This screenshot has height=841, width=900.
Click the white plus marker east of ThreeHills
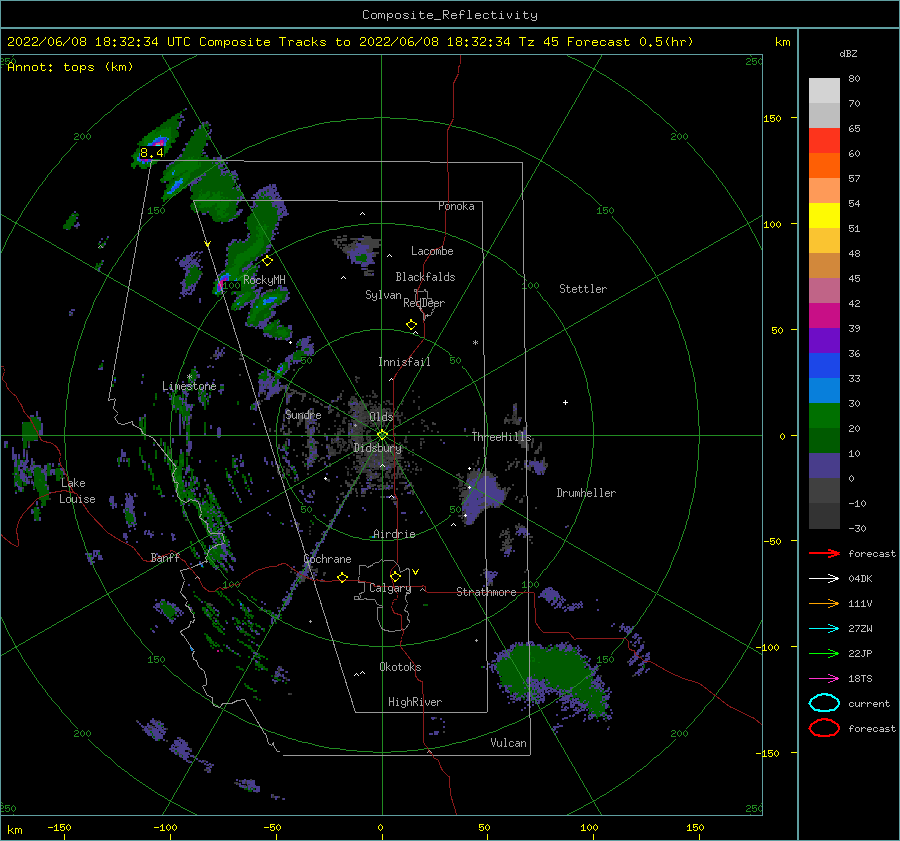tap(565, 402)
